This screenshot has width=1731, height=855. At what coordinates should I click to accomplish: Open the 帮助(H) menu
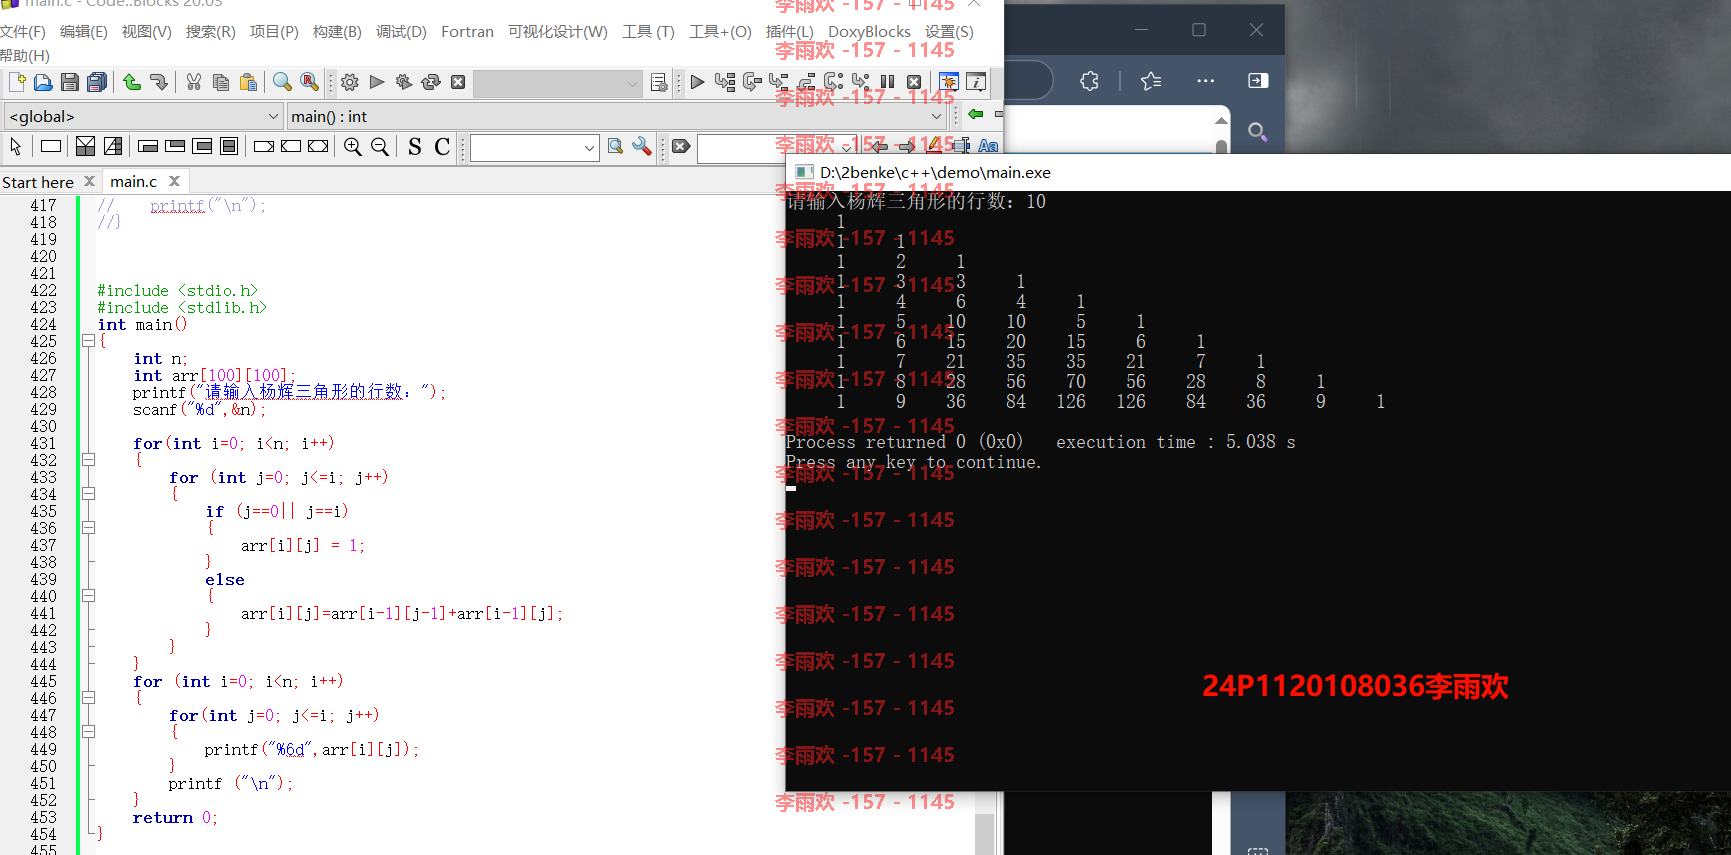click(25, 56)
